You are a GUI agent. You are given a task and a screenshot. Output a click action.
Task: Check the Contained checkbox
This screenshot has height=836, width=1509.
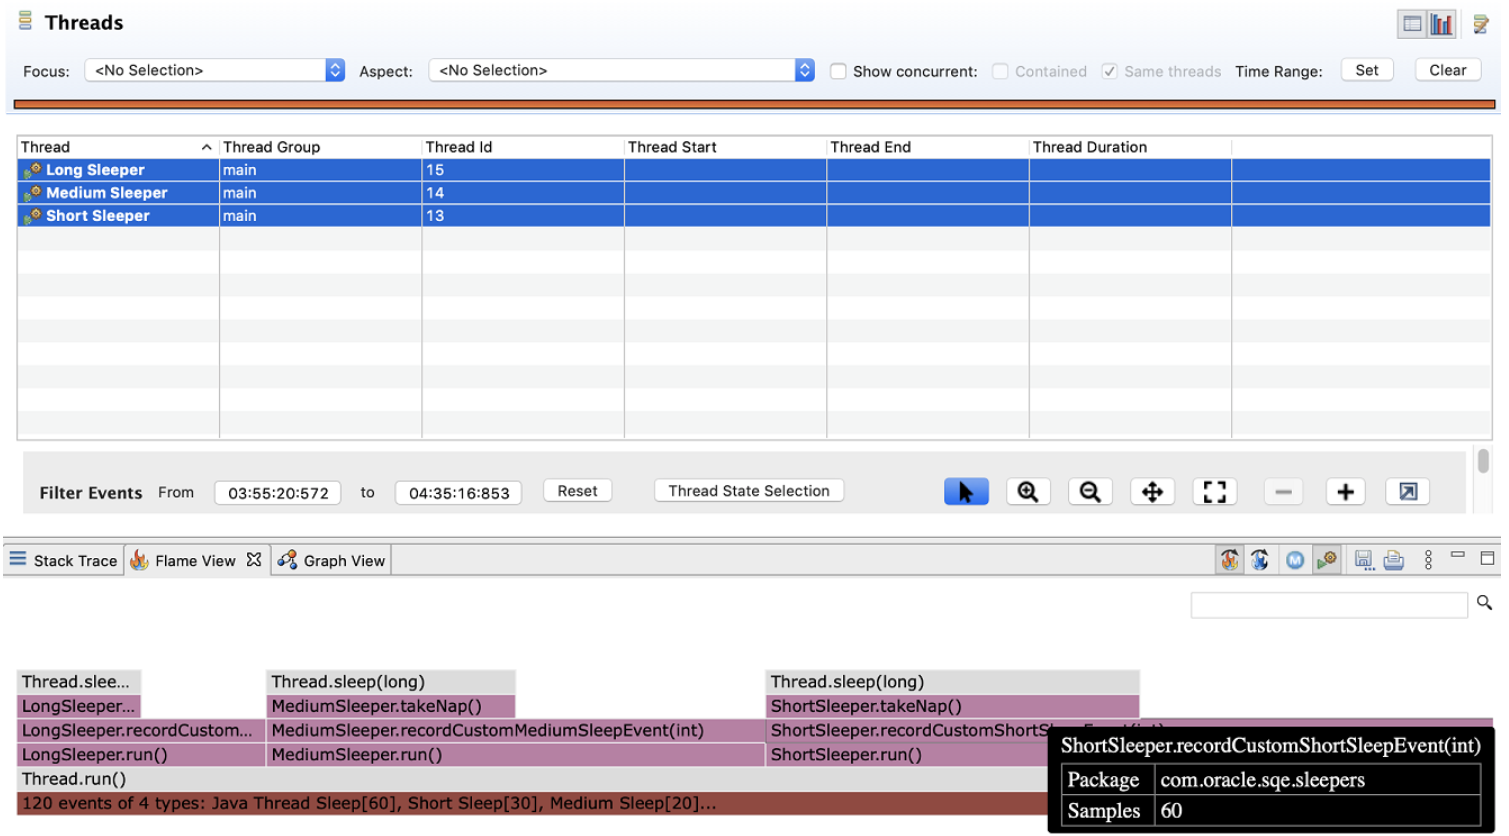[x=1001, y=70]
